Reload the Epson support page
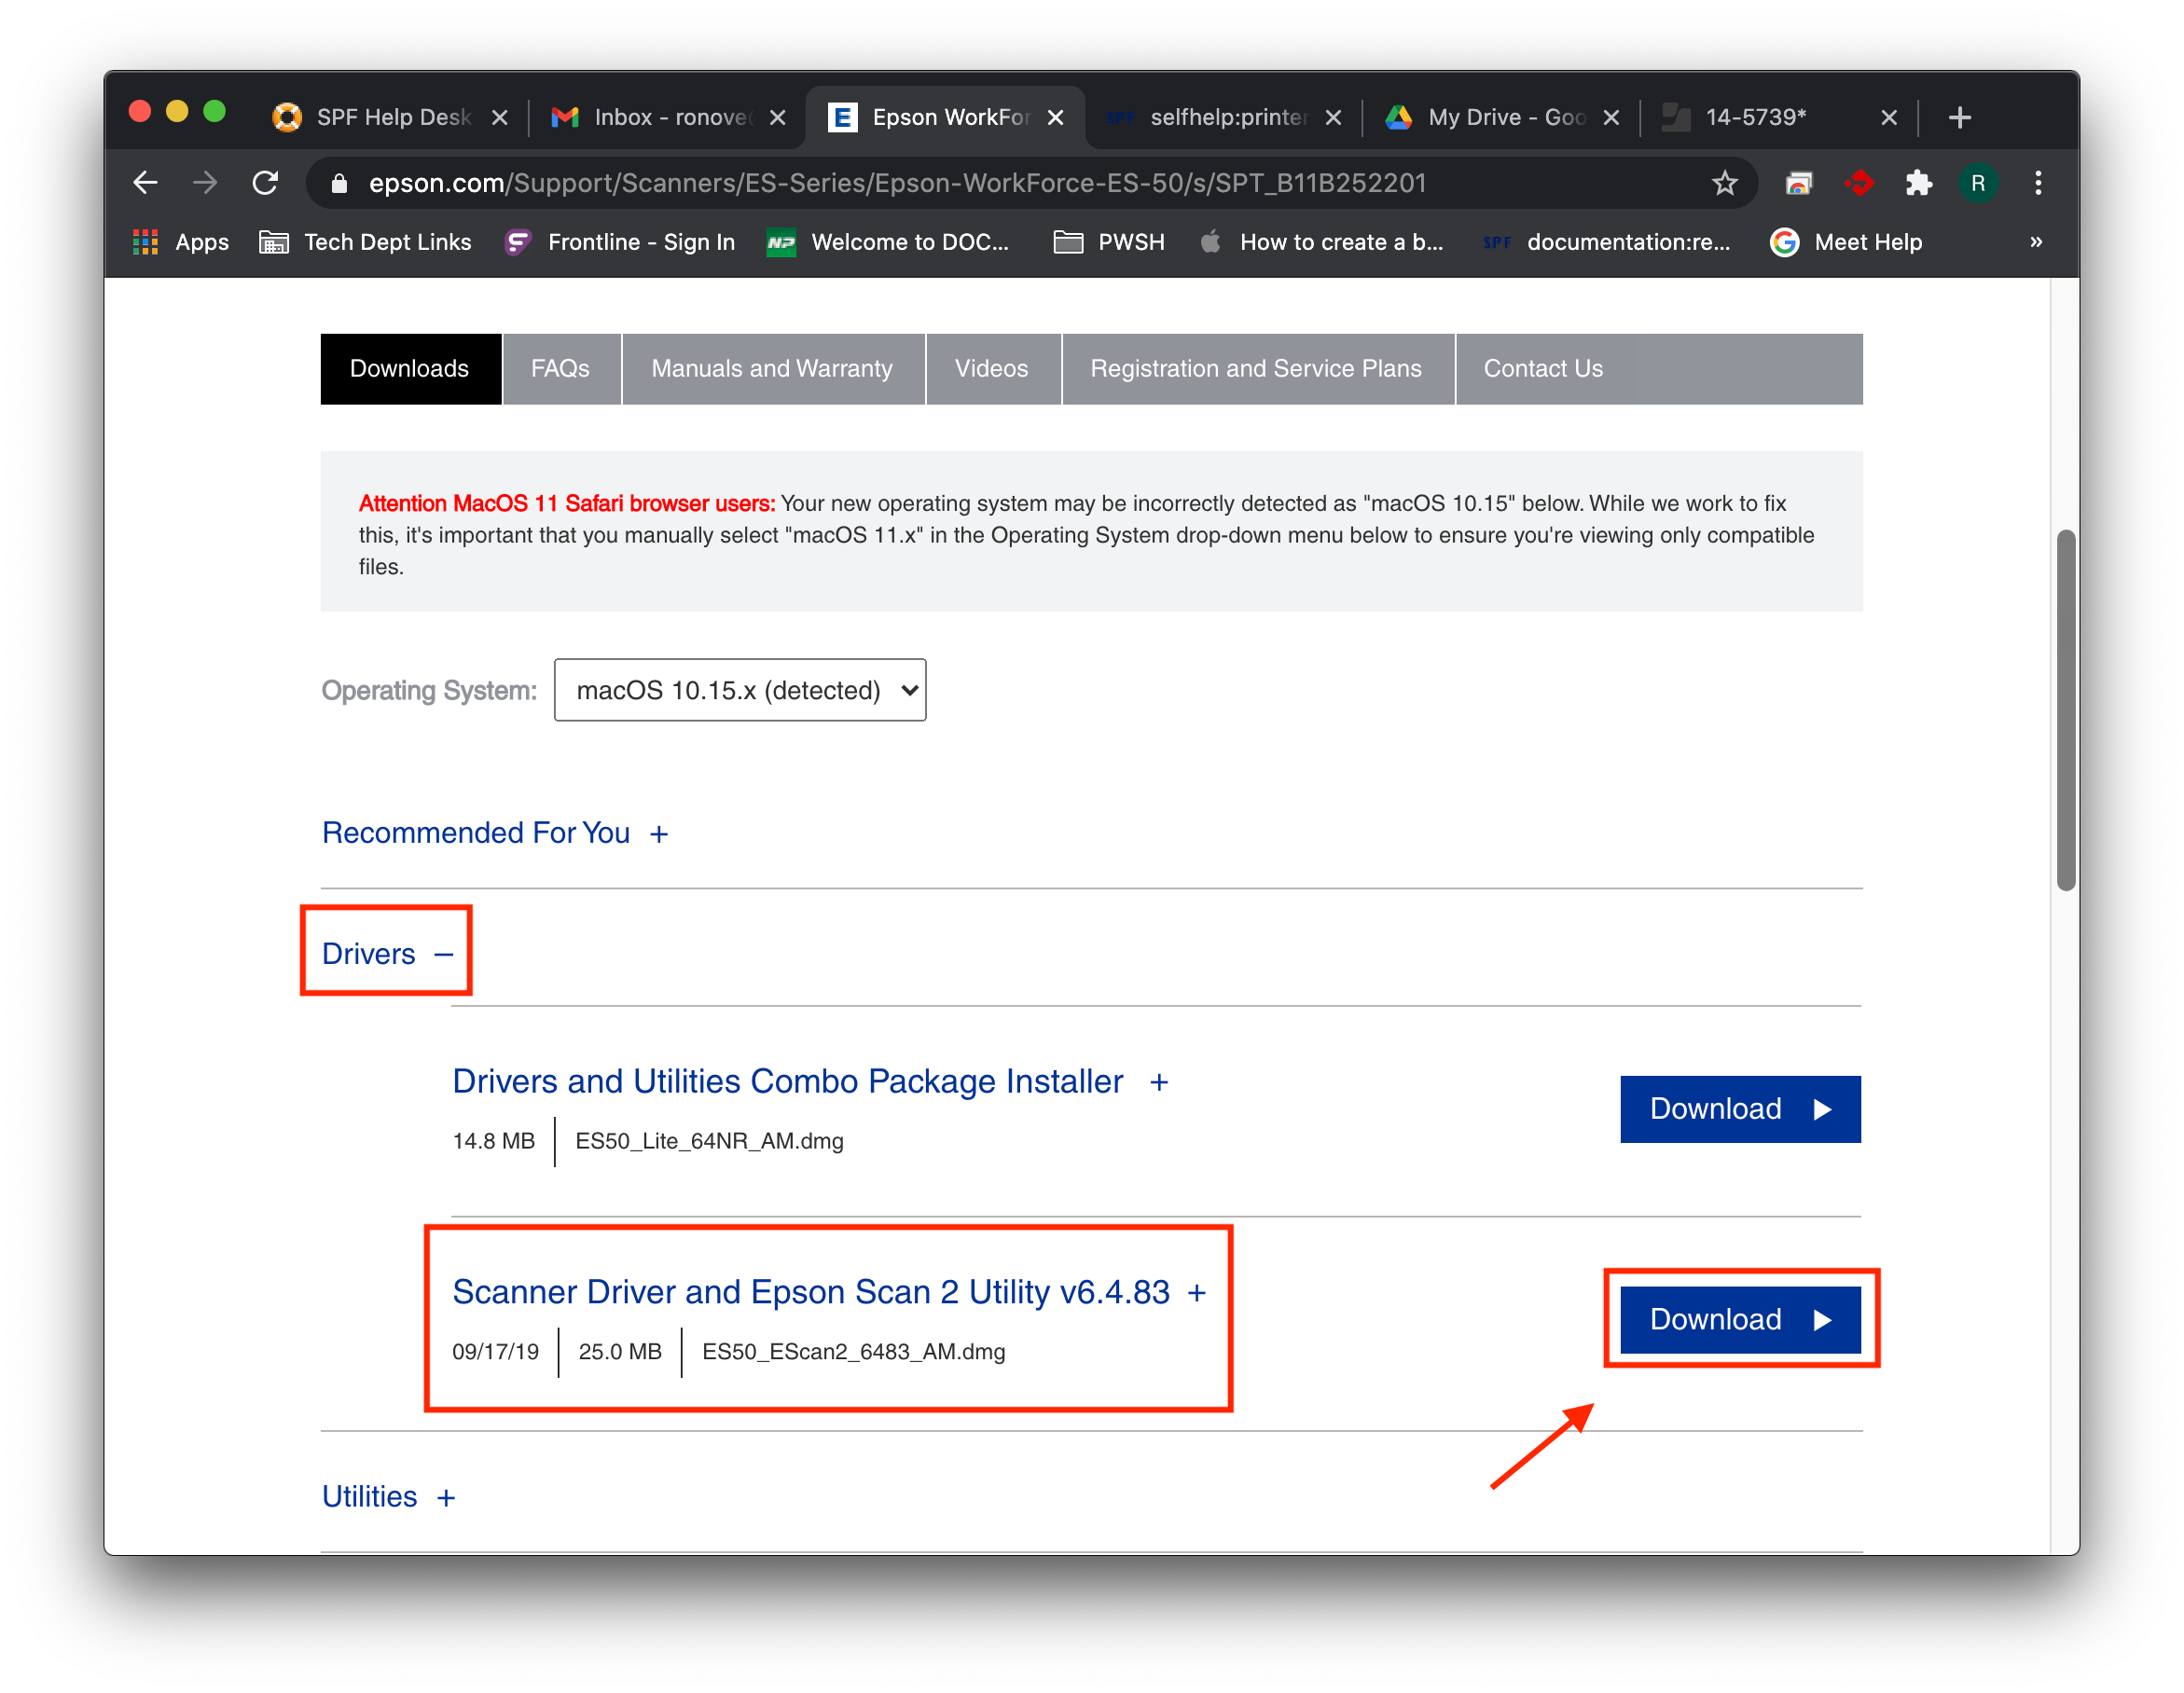This screenshot has width=2184, height=1693. 265,183
